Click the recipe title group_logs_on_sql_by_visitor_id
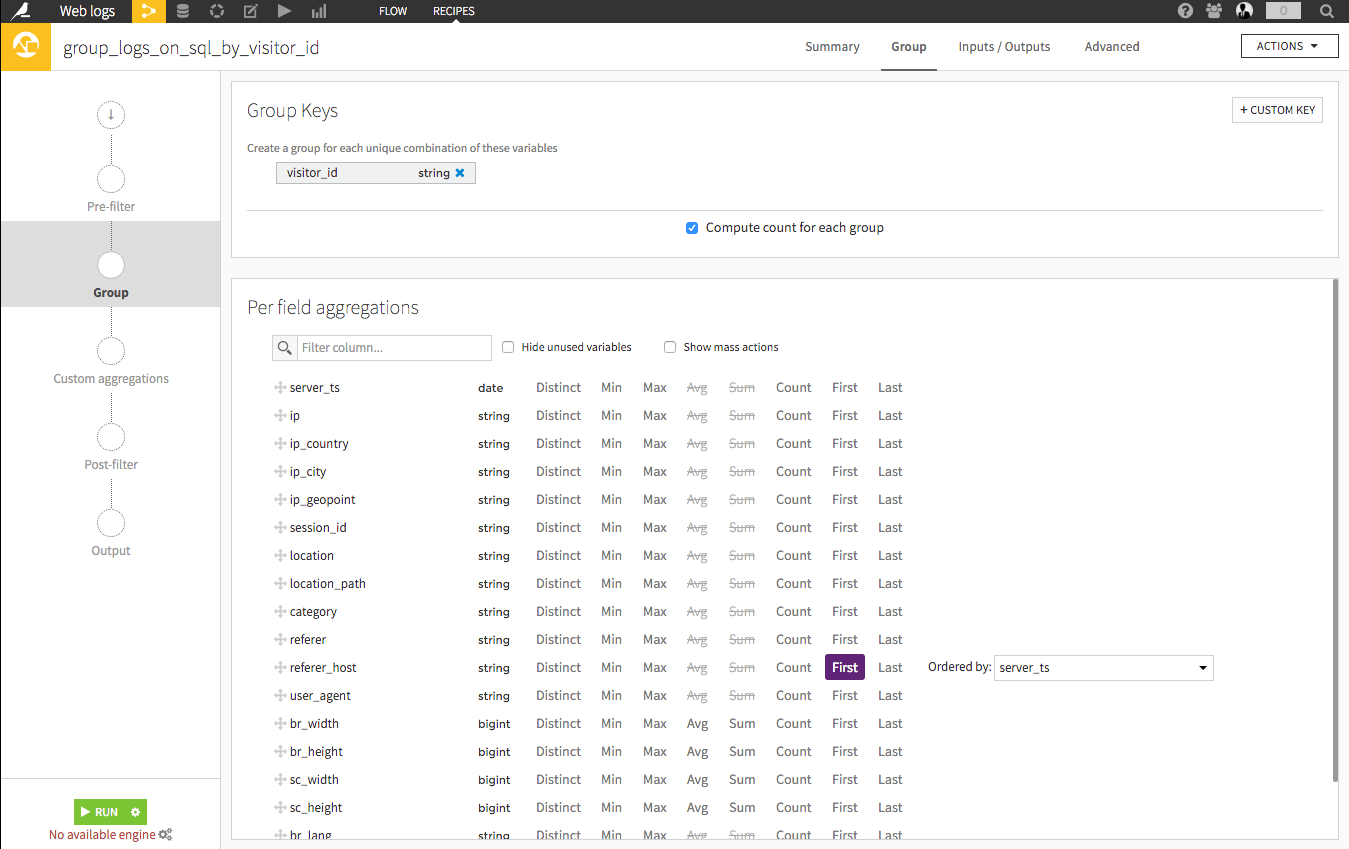This screenshot has width=1349, height=849. tap(191, 47)
